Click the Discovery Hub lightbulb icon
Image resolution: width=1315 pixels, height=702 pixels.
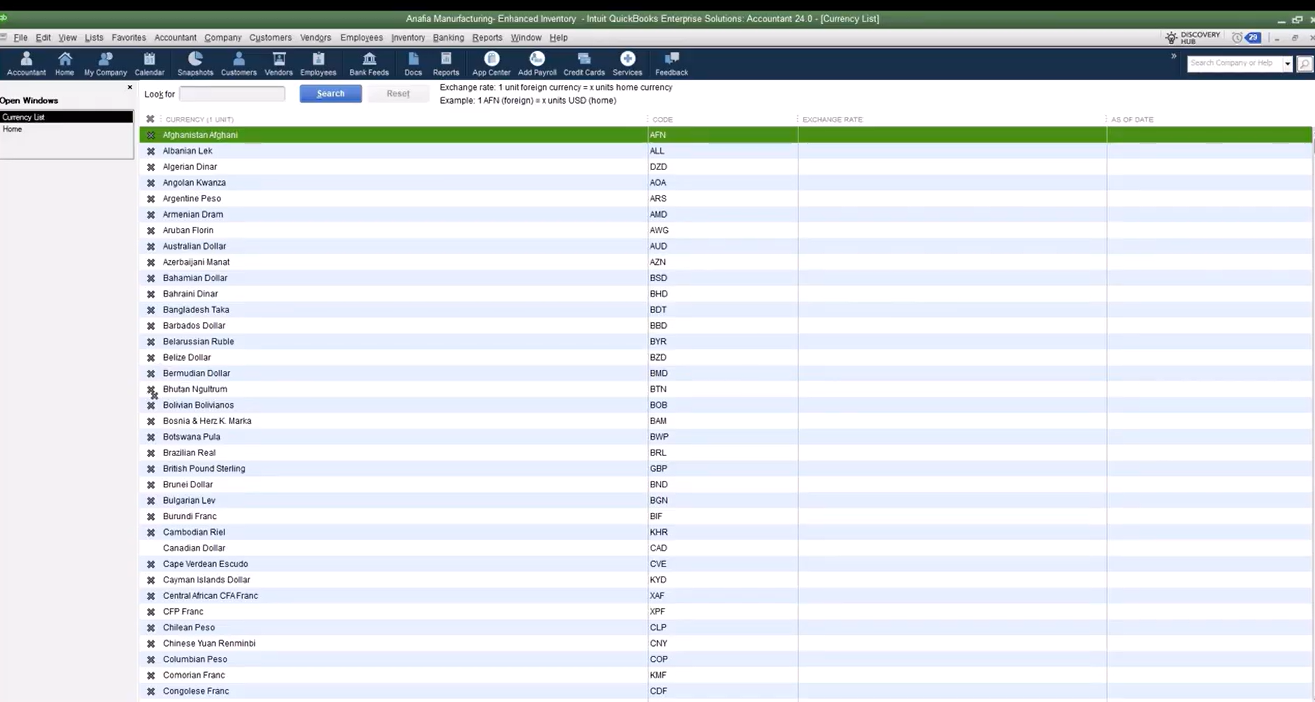pos(1171,38)
